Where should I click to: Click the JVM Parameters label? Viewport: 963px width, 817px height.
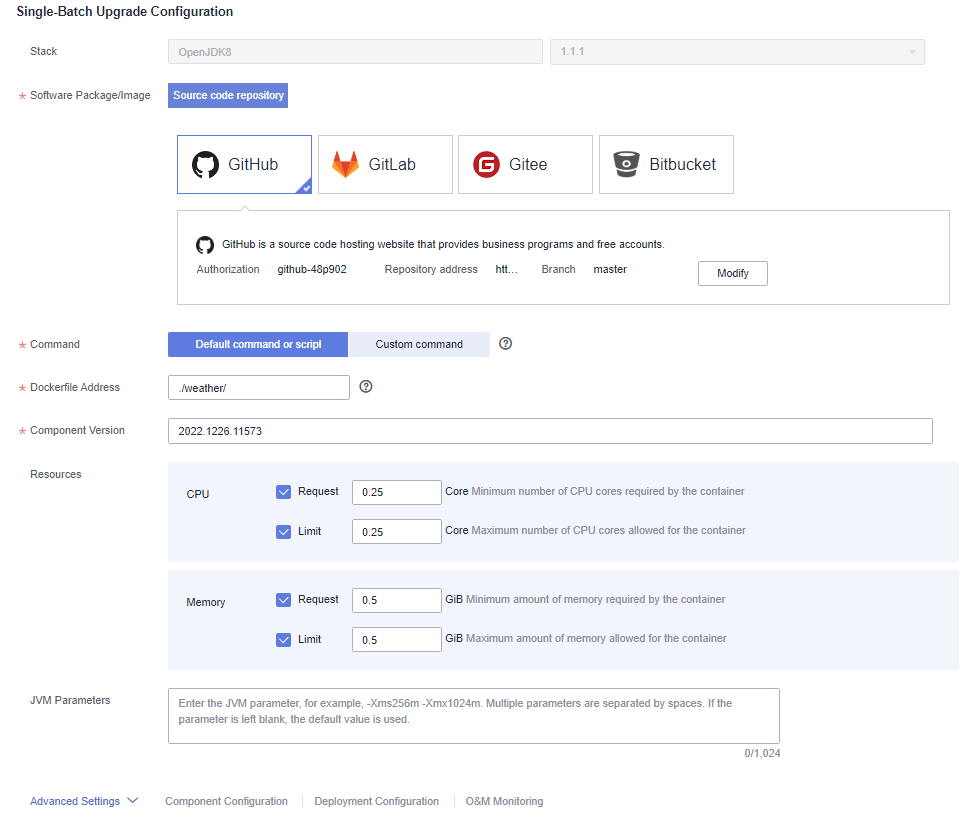tap(70, 700)
